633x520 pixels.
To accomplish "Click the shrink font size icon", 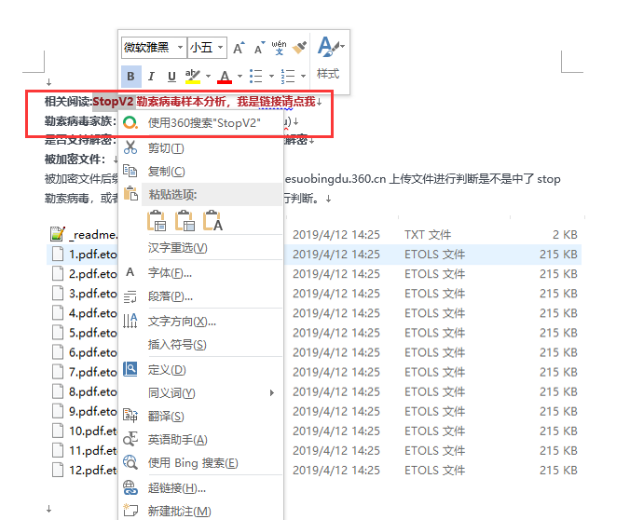I will click(x=259, y=48).
